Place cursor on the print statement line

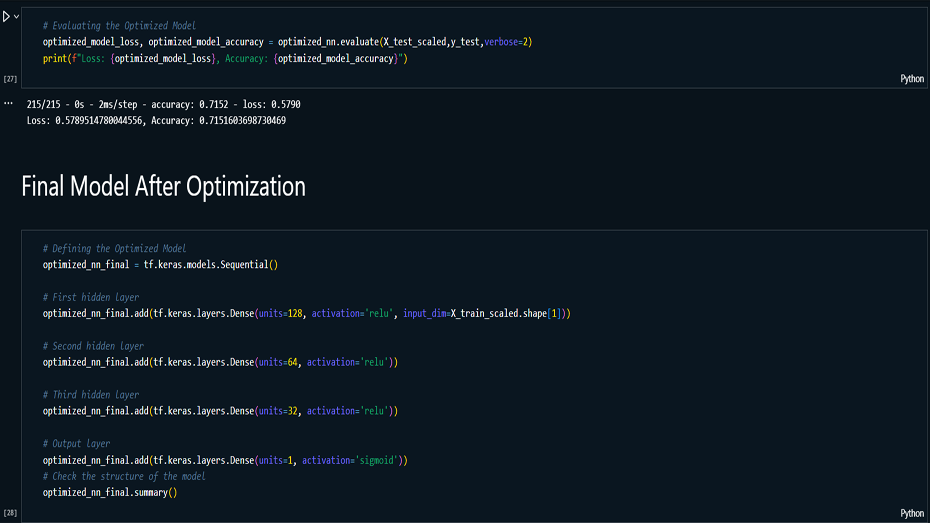click(225, 59)
